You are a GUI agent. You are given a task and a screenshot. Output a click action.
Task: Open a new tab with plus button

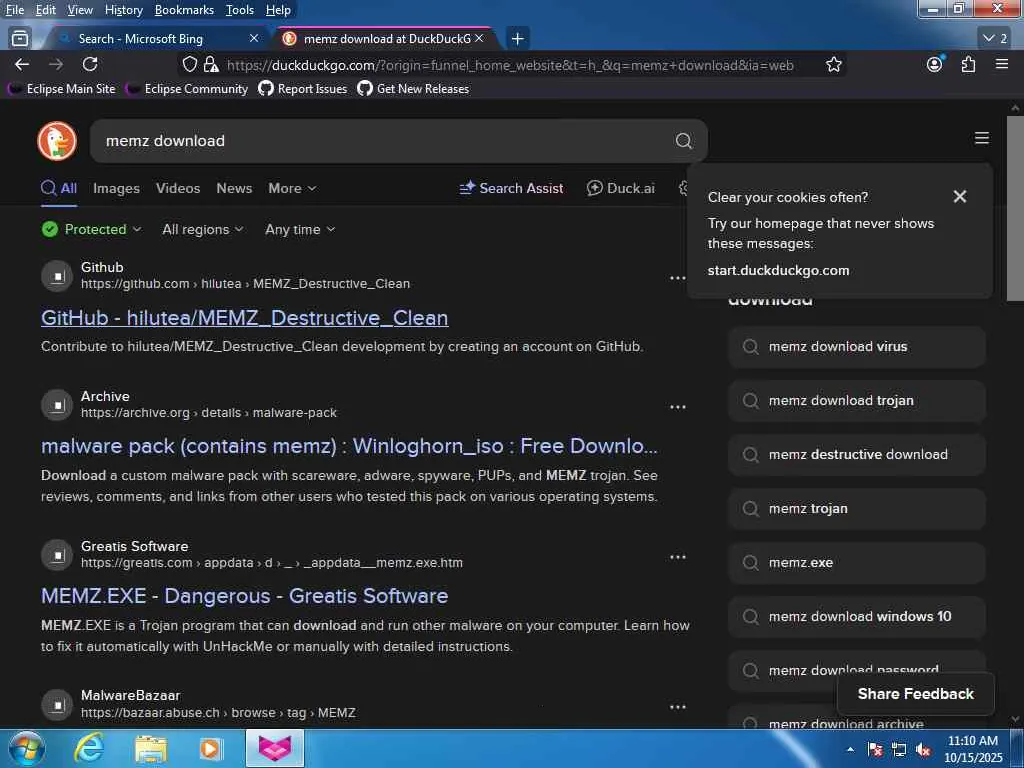(517, 39)
